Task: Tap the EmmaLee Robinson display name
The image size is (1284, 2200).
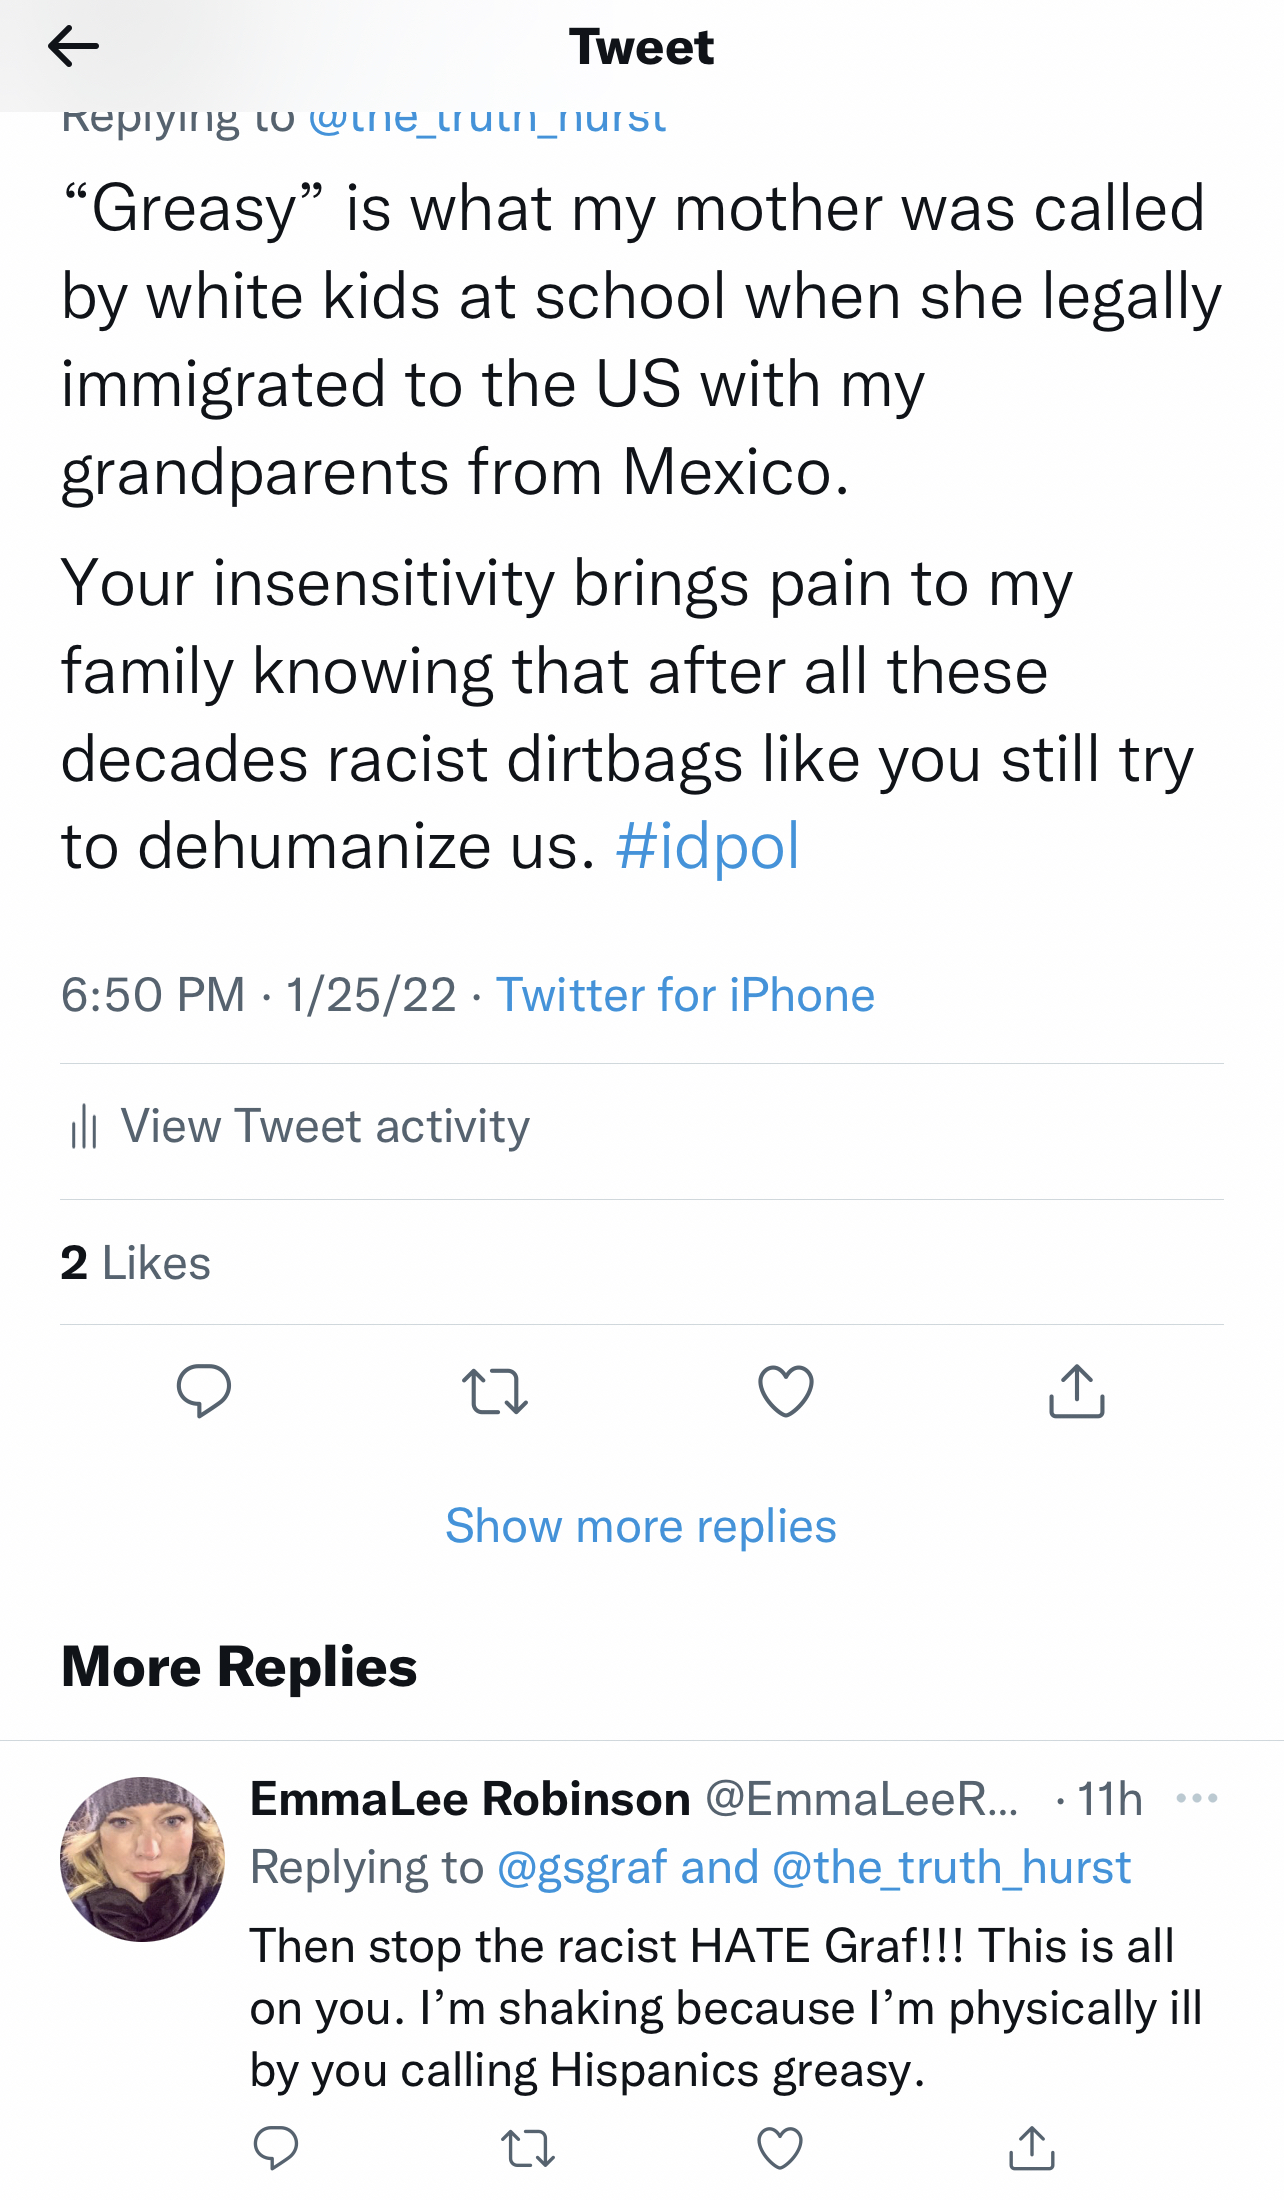Action: pos(470,1799)
